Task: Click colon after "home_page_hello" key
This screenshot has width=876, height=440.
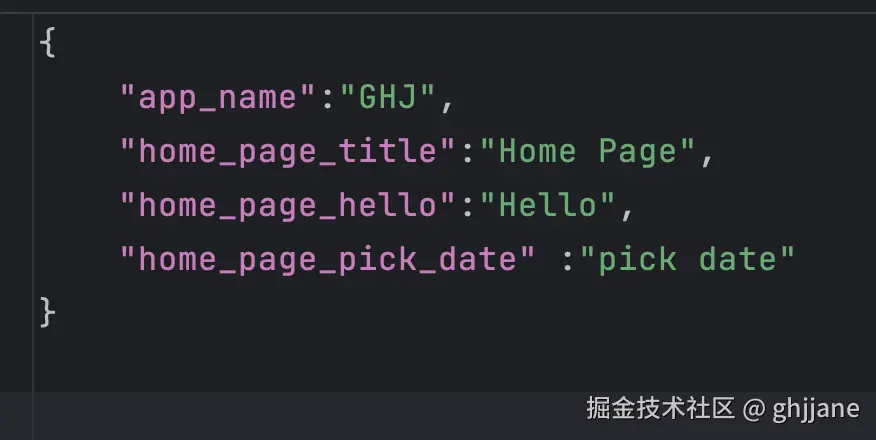Action: coord(468,206)
